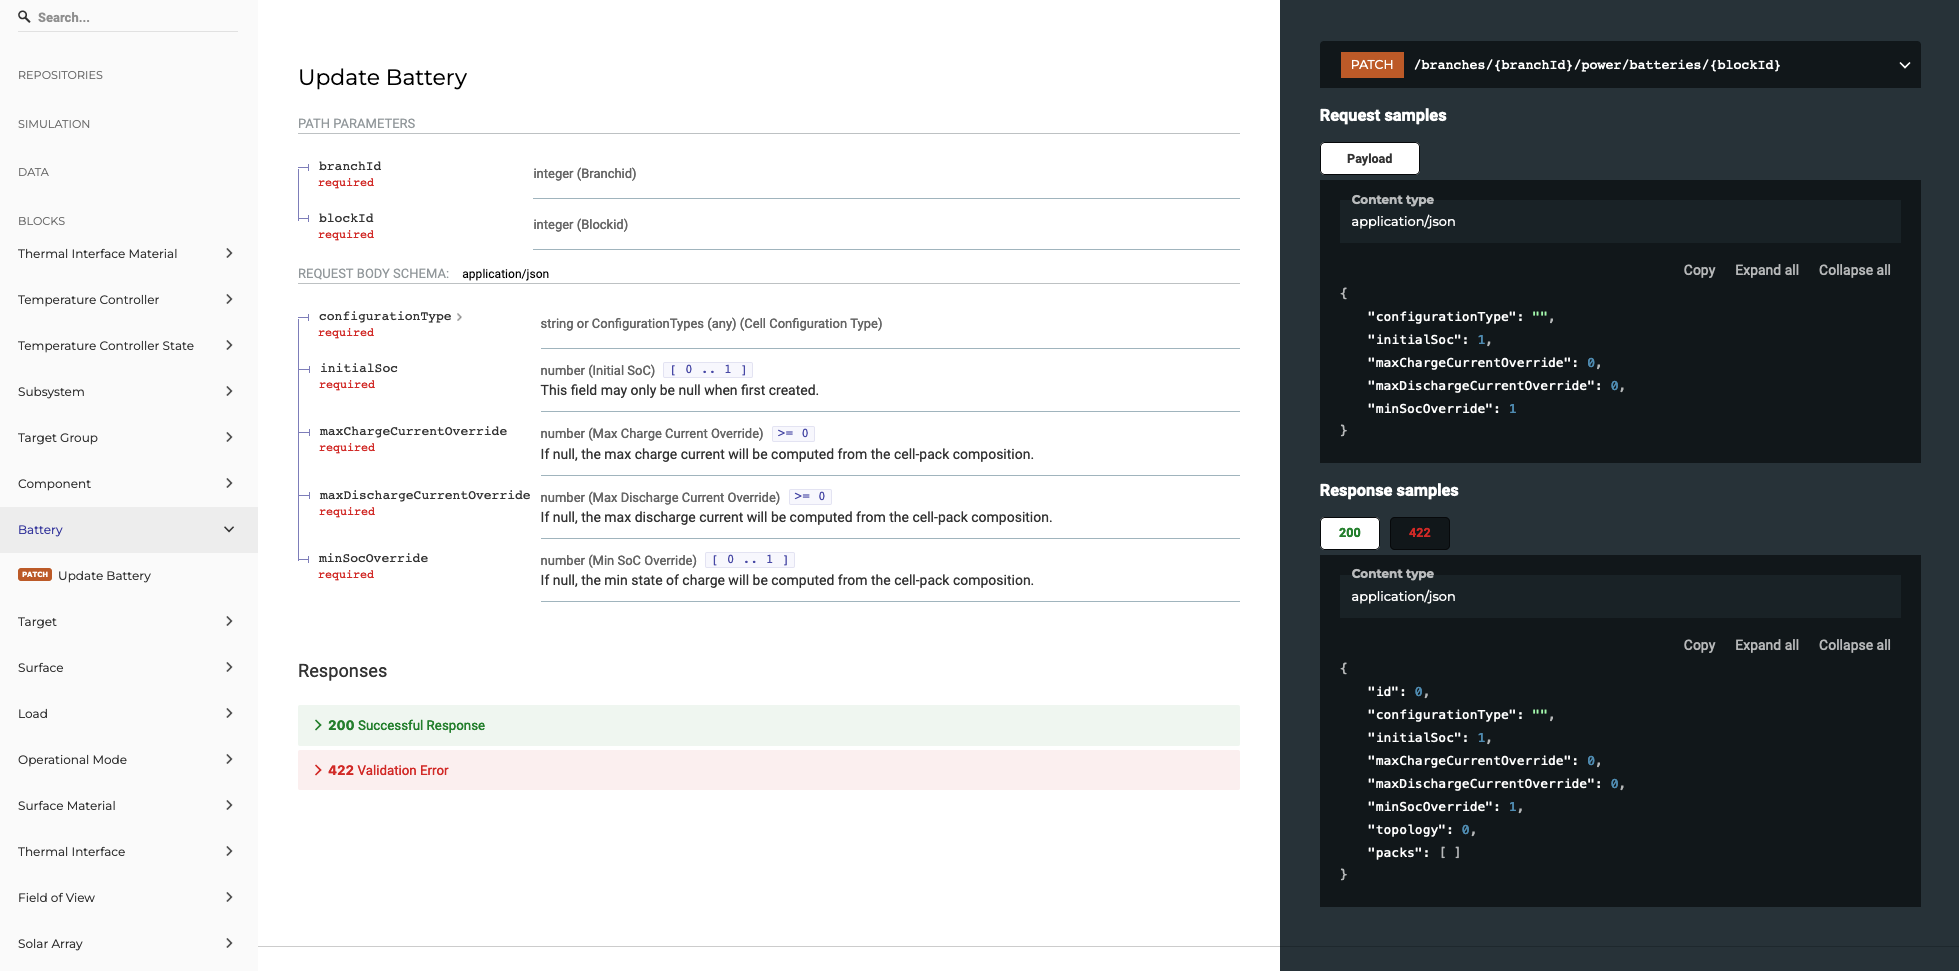Select the Payload request sample tab
1959x971 pixels.
[1369, 158]
